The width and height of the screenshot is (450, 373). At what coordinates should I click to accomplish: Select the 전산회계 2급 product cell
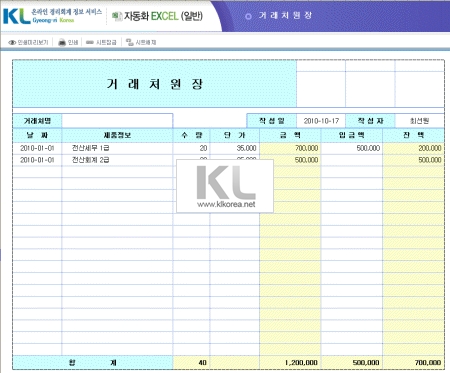pyautogui.click(x=117, y=160)
